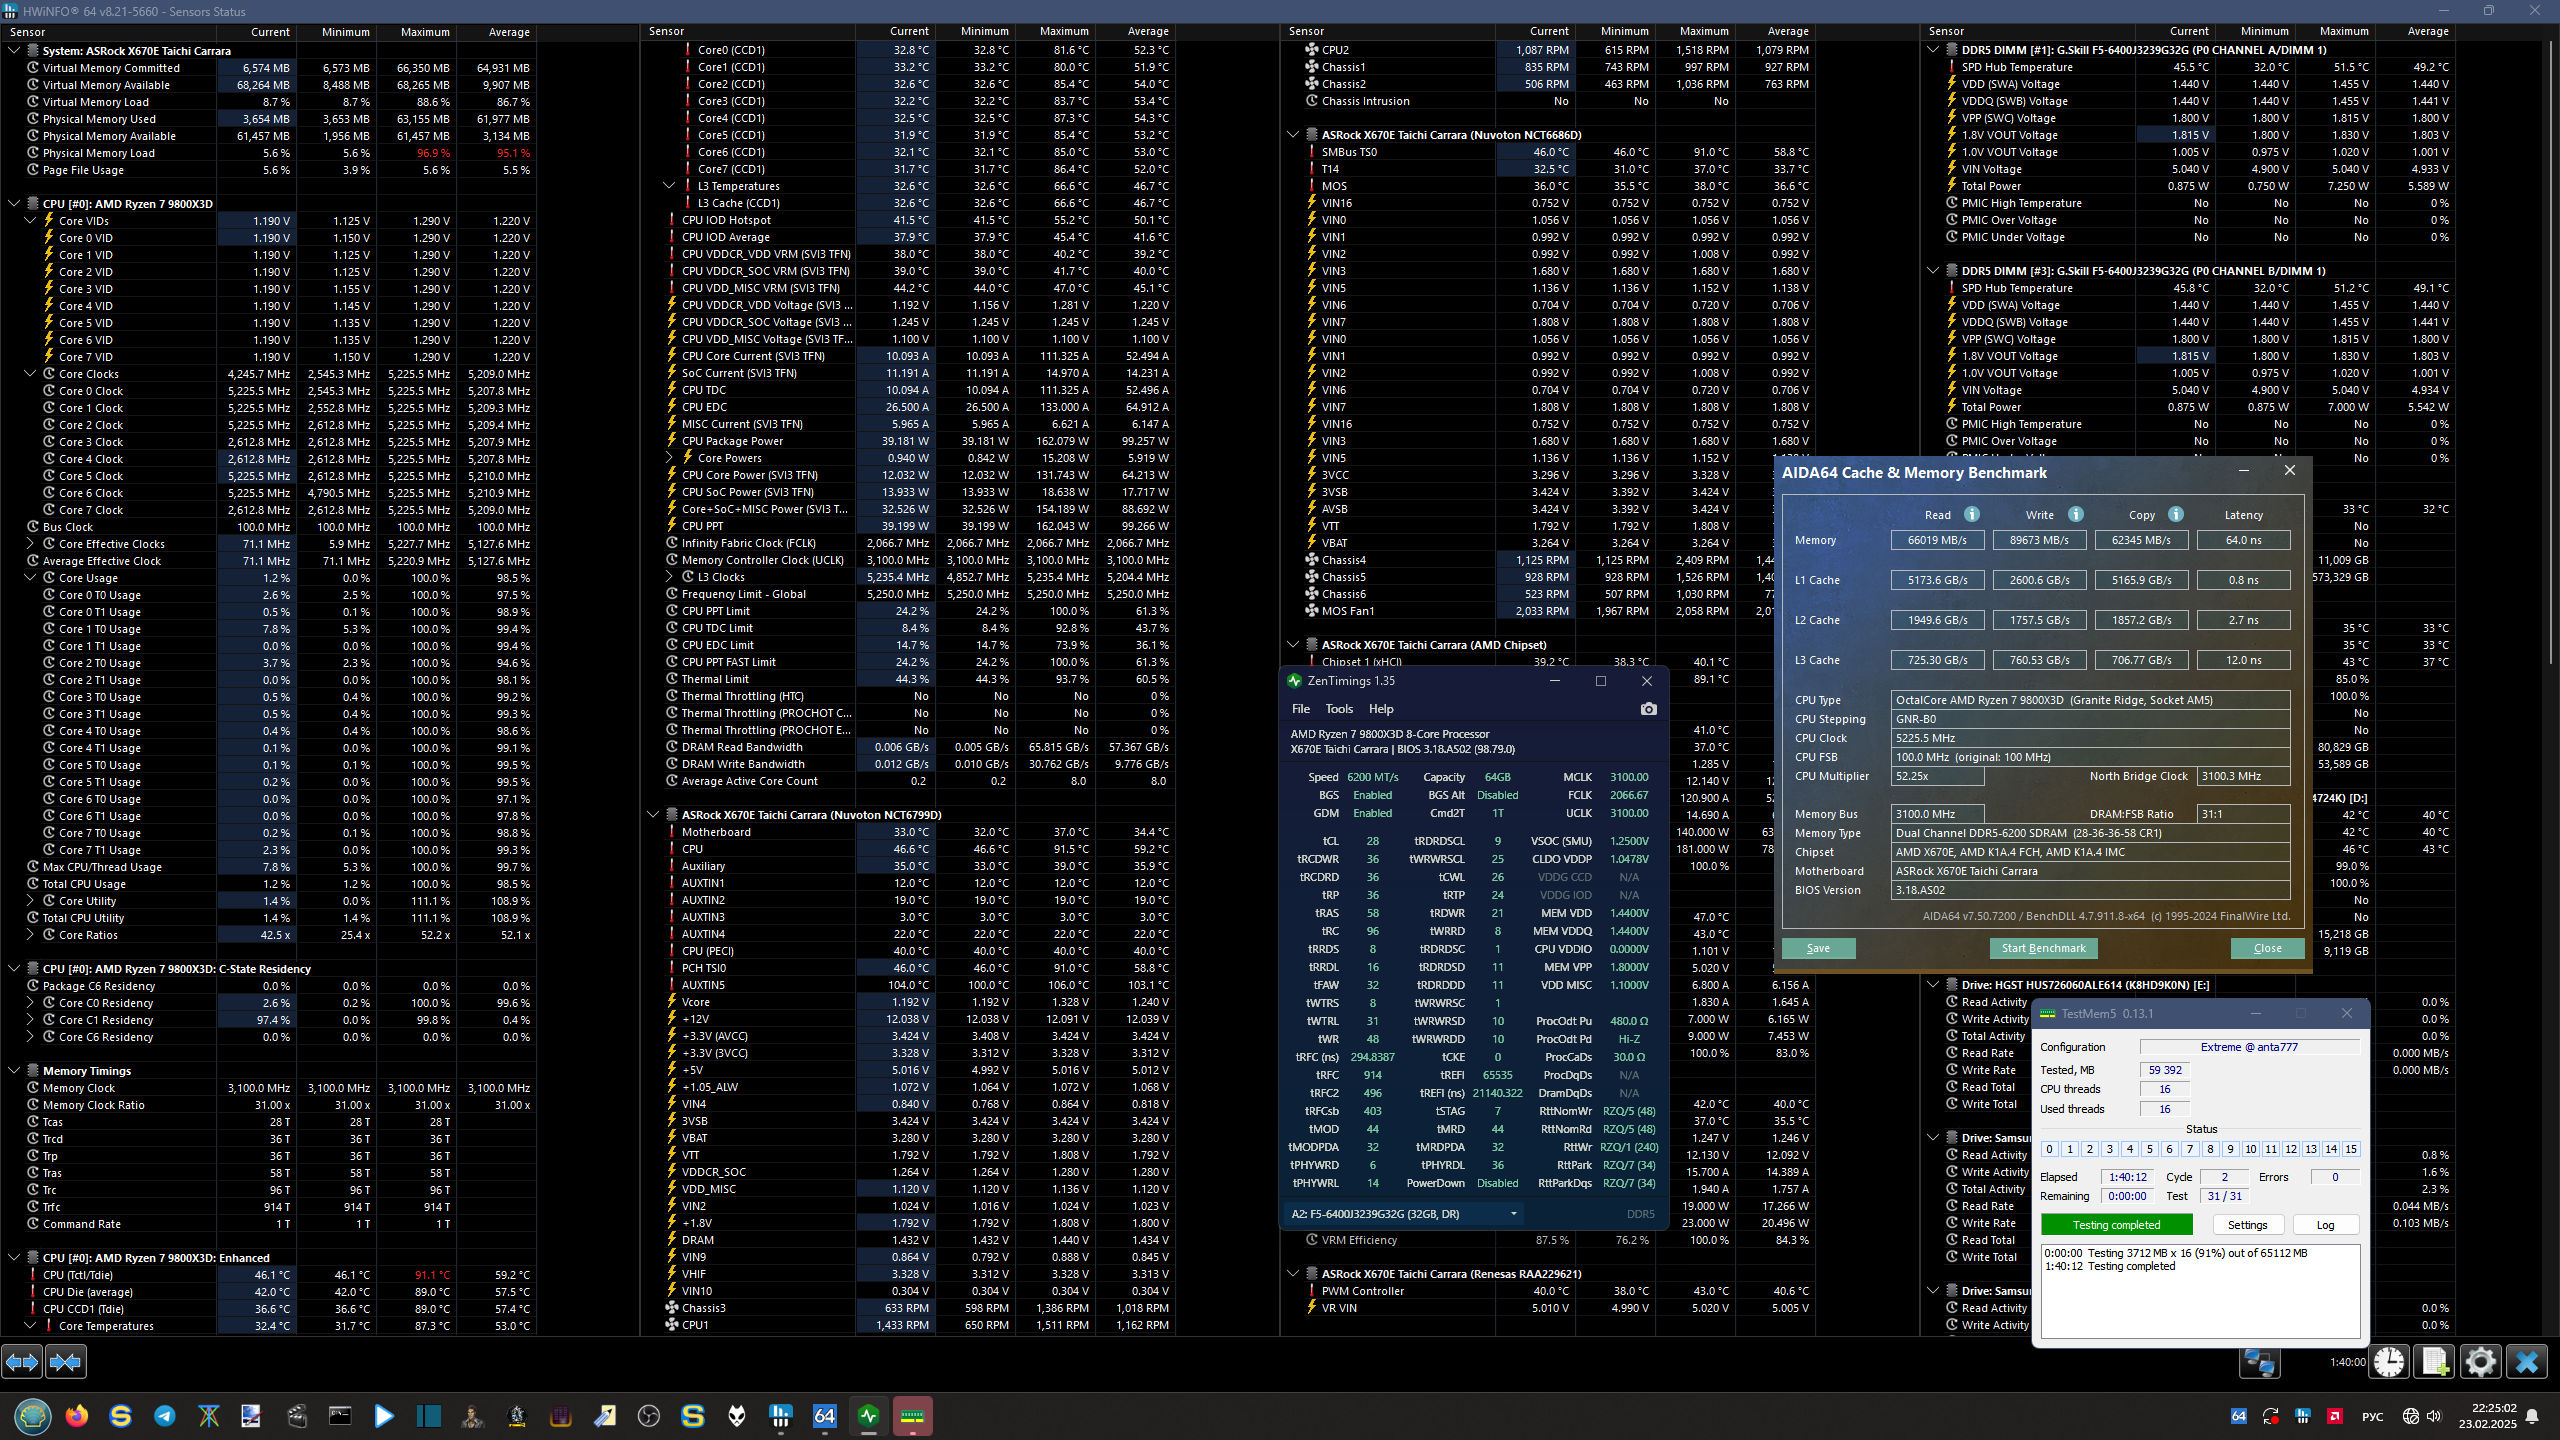The width and height of the screenshot is (2560, 1440).
Task: Click the Read info icon in AIDA64
Action: (1972, 514)
